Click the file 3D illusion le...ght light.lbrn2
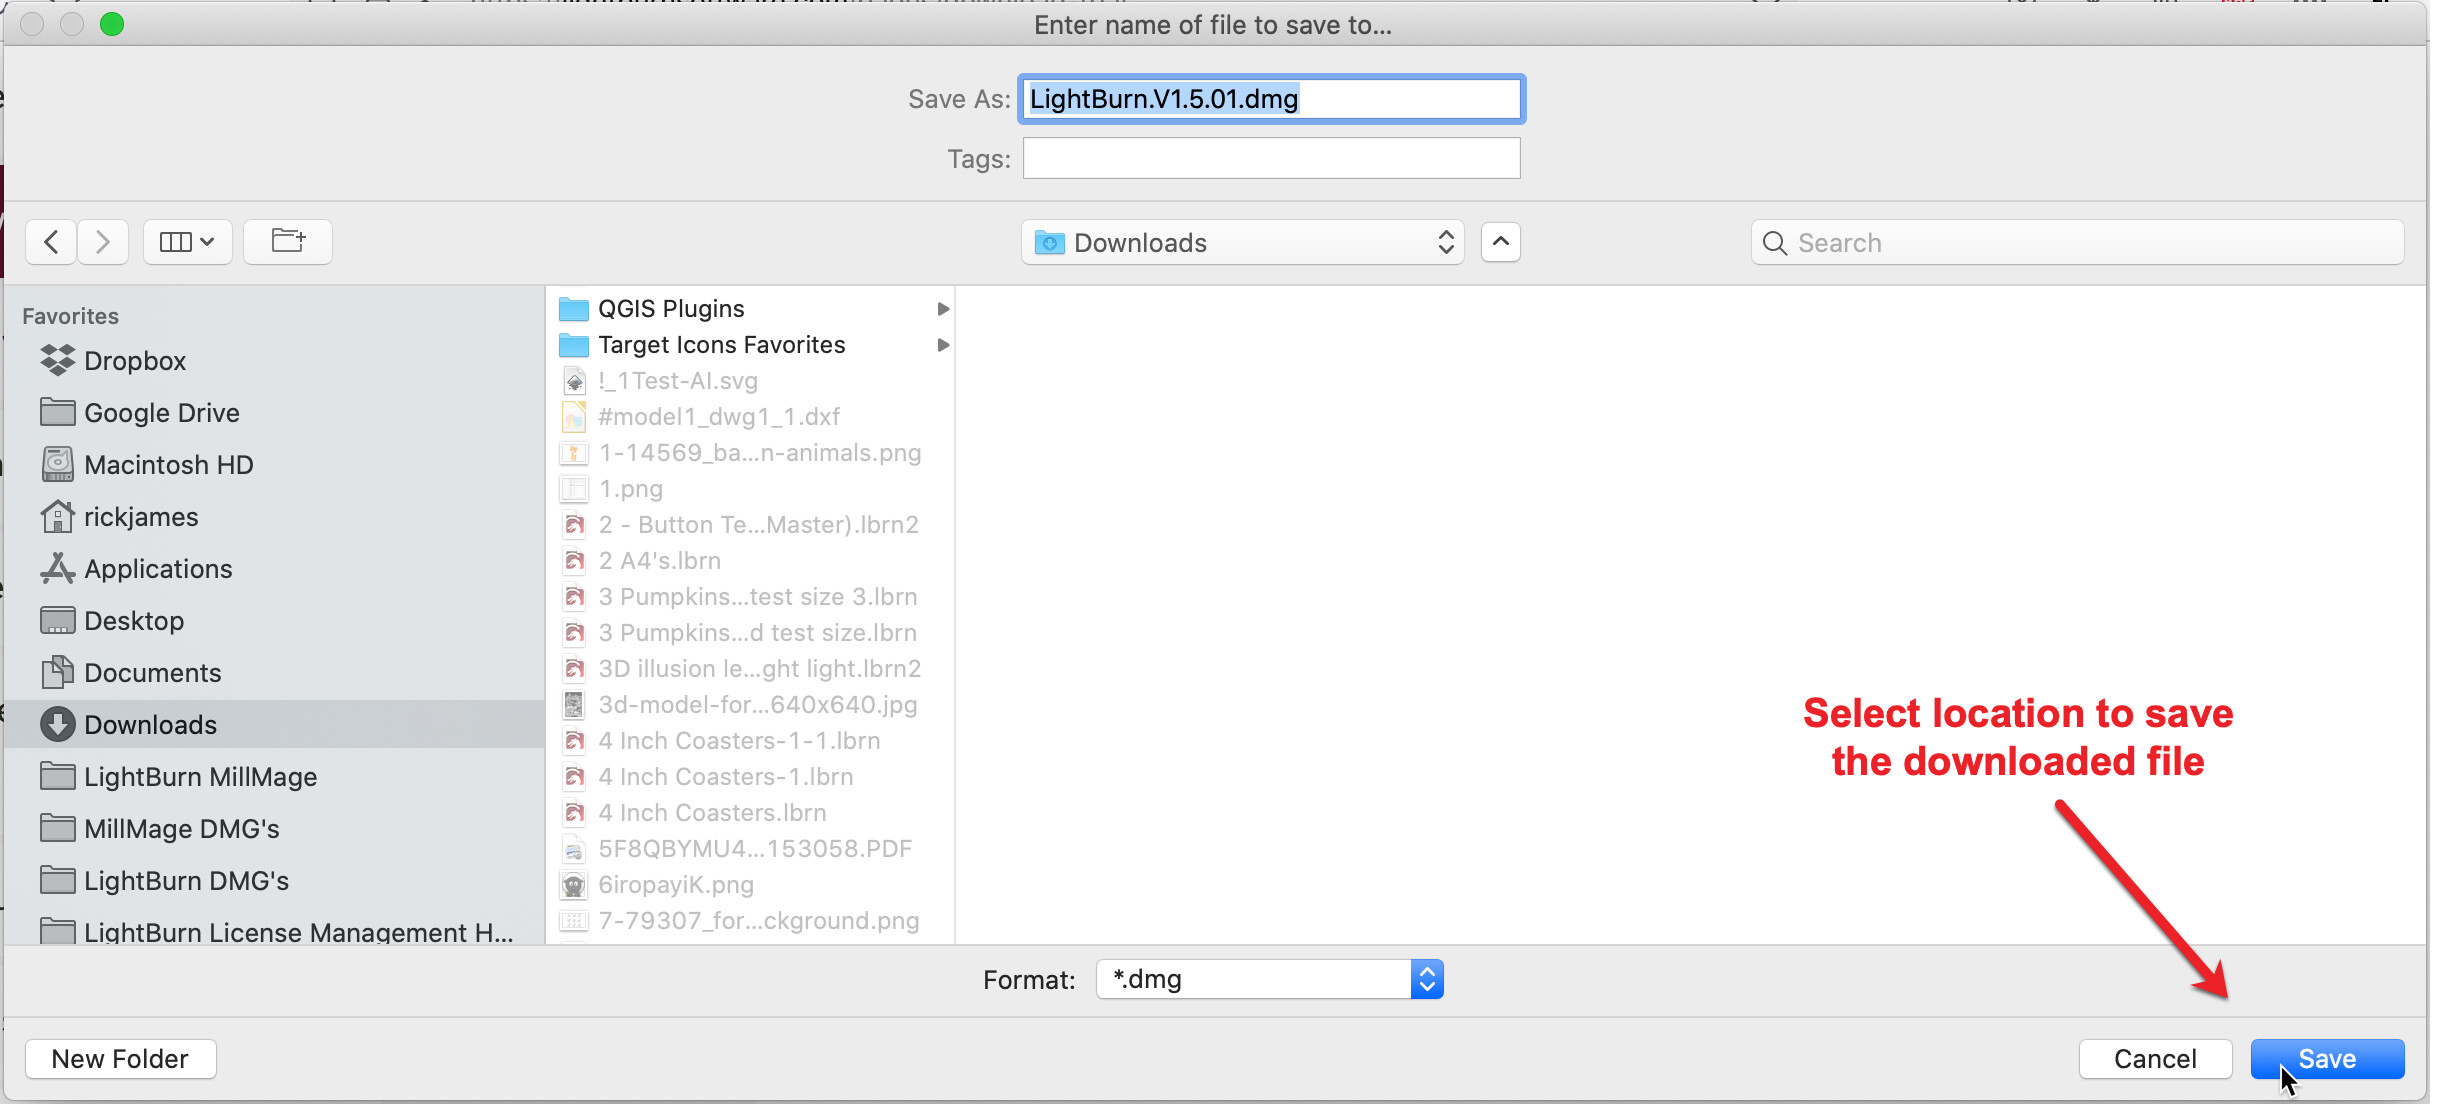Viewport: 2440px width, 1104px height. (x=751, y=669)
